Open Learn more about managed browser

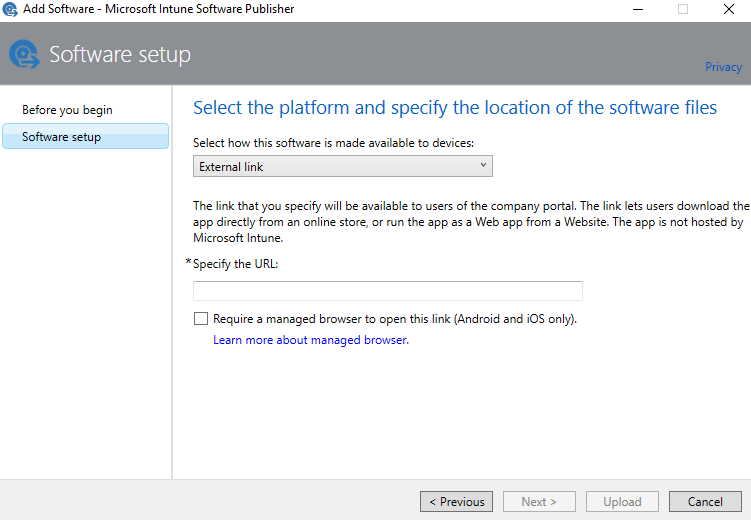point(311,340)
